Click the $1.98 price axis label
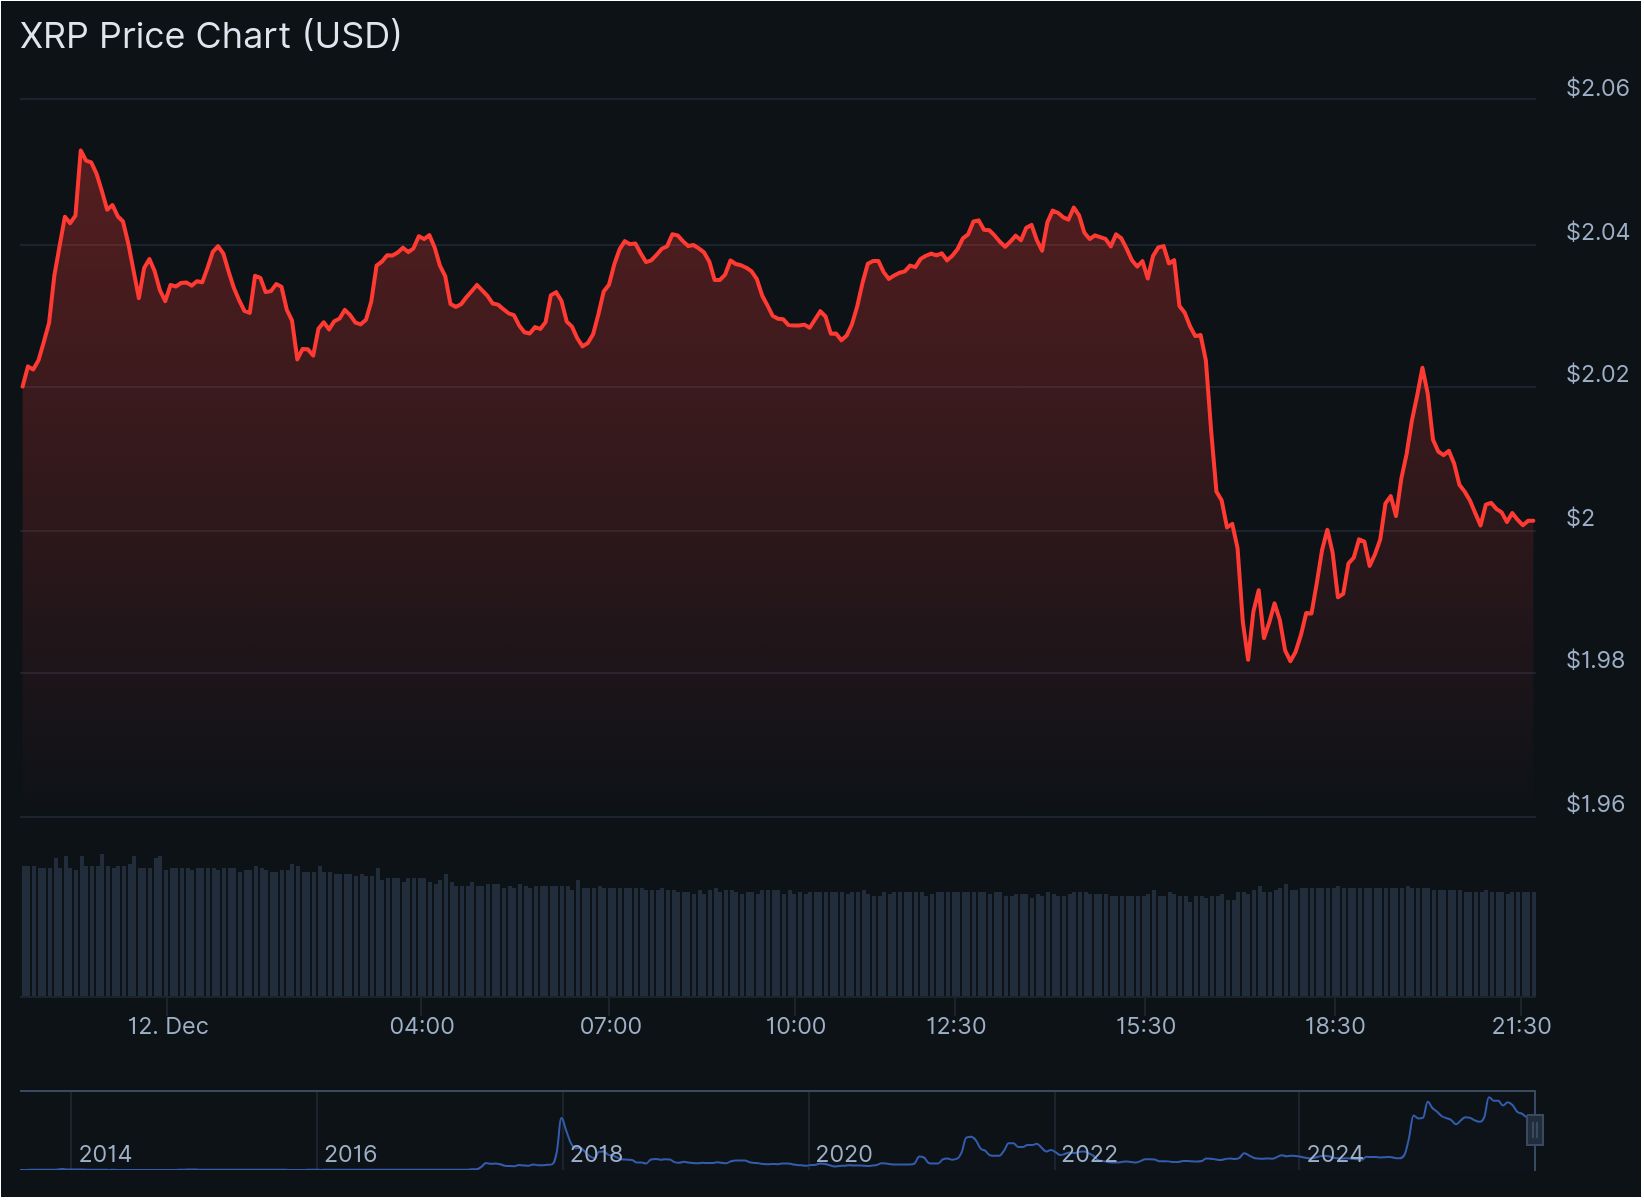Viewport: 1644px width, 1200px height. tap(1597, 660)
